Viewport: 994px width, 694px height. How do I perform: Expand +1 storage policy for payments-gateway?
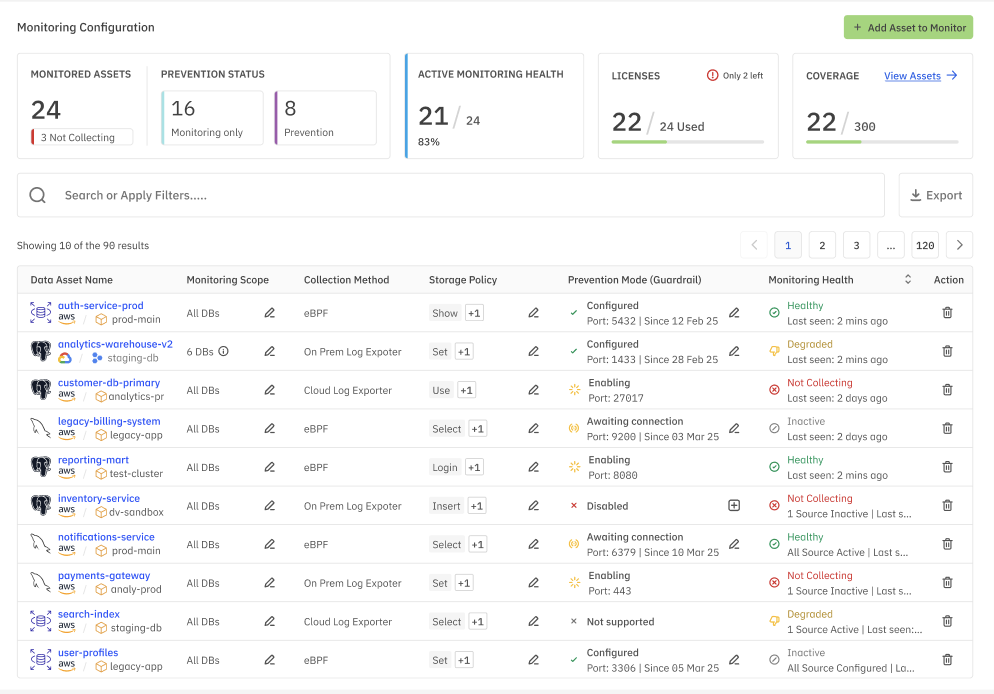[464, 583]
